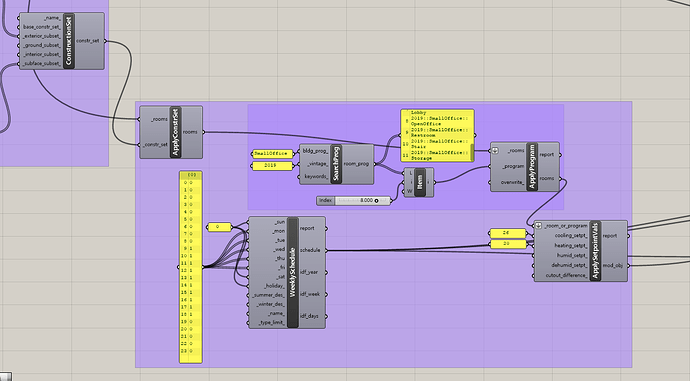Click the ApplyConstrSet component name bar
Image resolution: width=690 pixels, height=381 pixels.
(175, 132)
